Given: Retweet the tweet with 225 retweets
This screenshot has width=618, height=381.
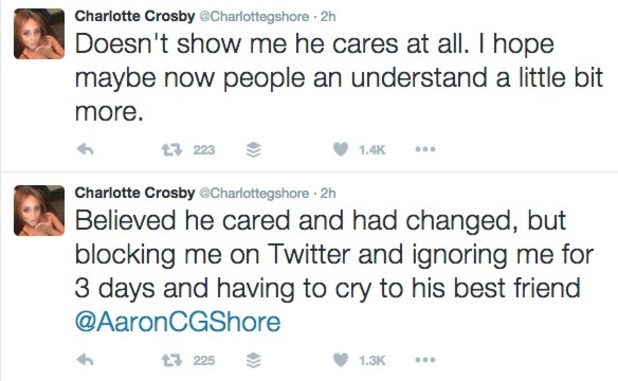Looking at the screenshot, I should click(172, 360).
